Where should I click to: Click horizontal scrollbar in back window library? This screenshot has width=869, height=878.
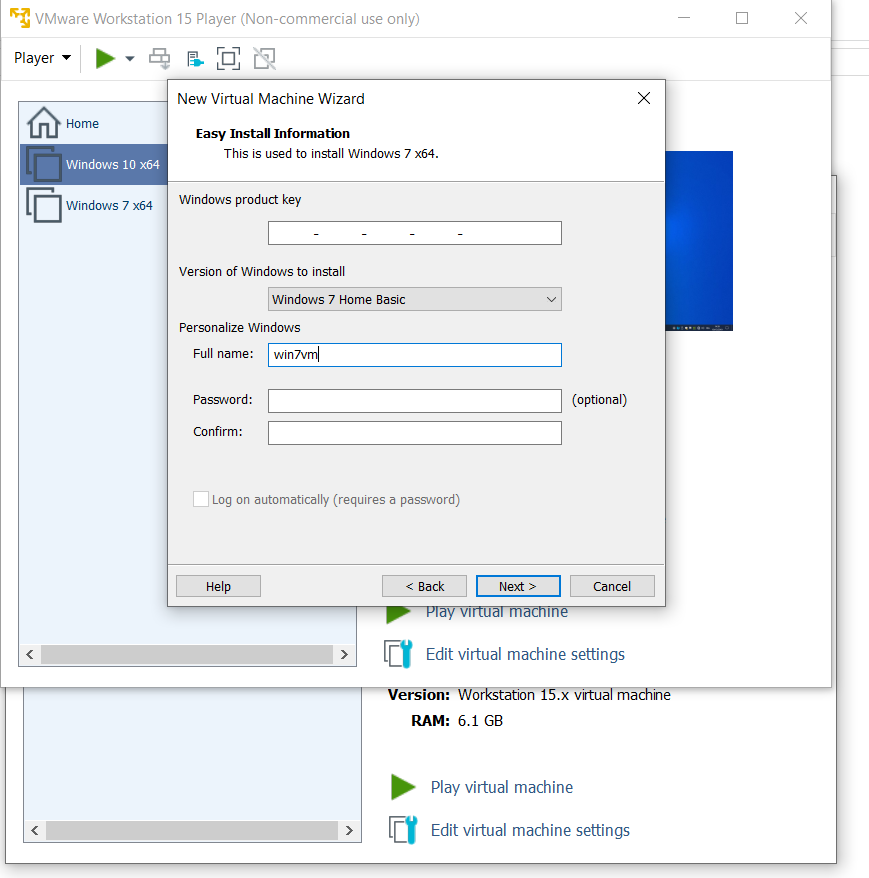click(192, 830)
